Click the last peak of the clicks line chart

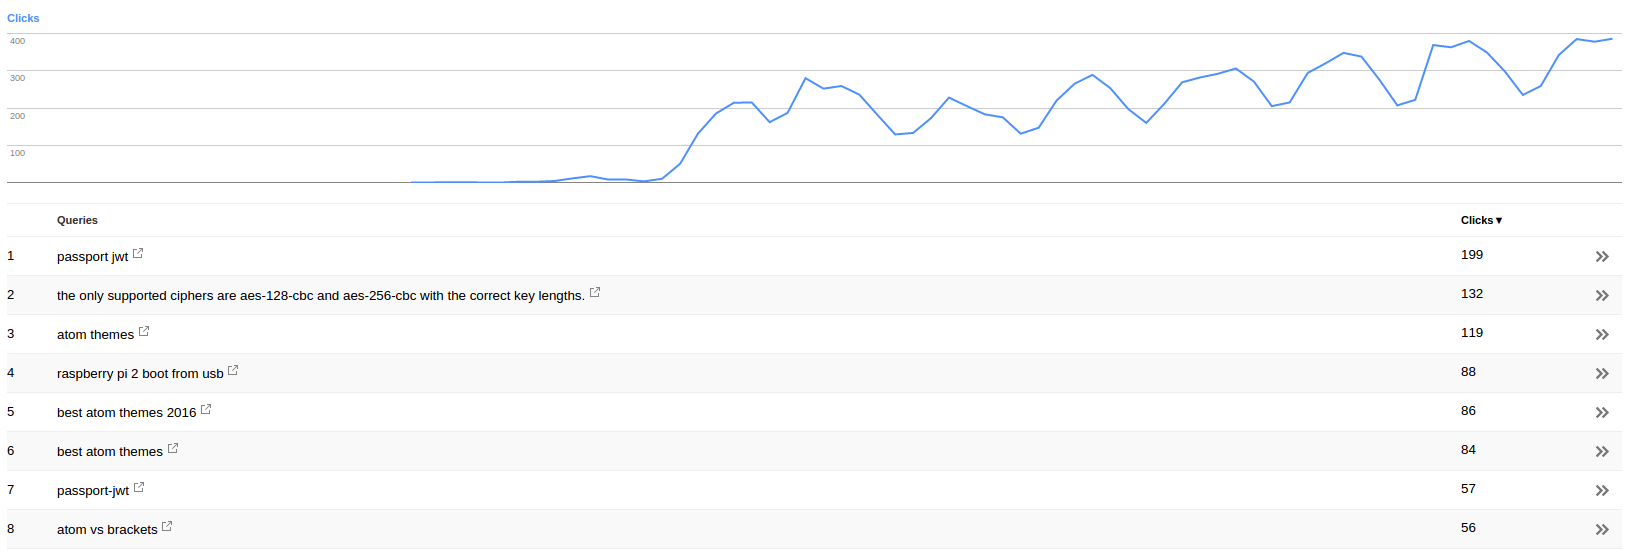[1611, 39]
